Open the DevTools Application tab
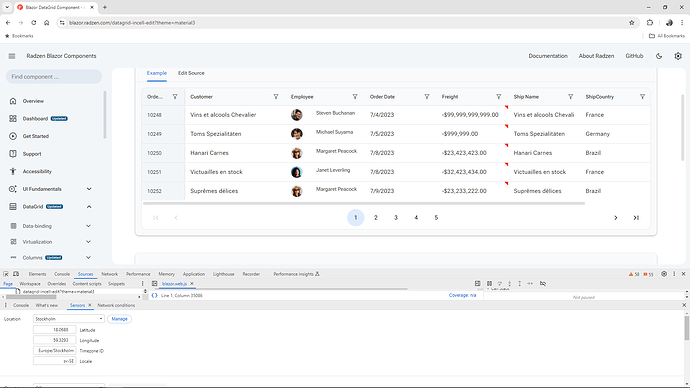This screenshot has width=690, height=388. click(x=194, y=274)
